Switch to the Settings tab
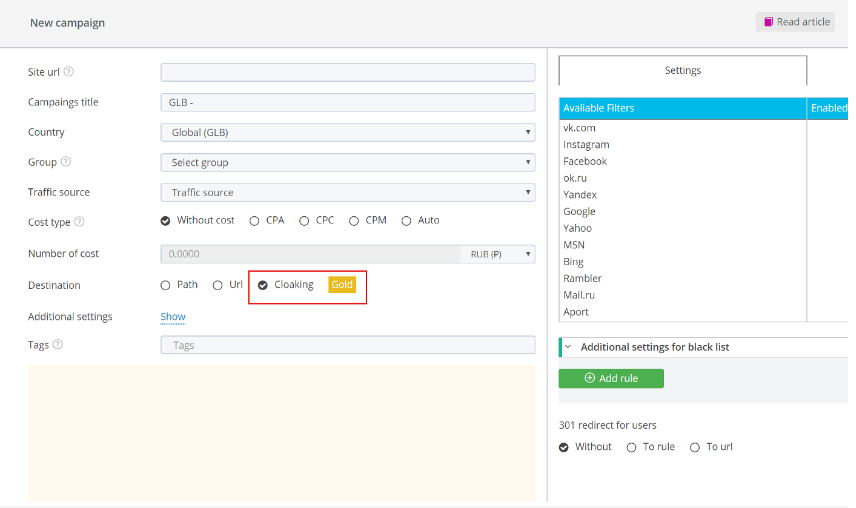 click(x=683, y=71)
